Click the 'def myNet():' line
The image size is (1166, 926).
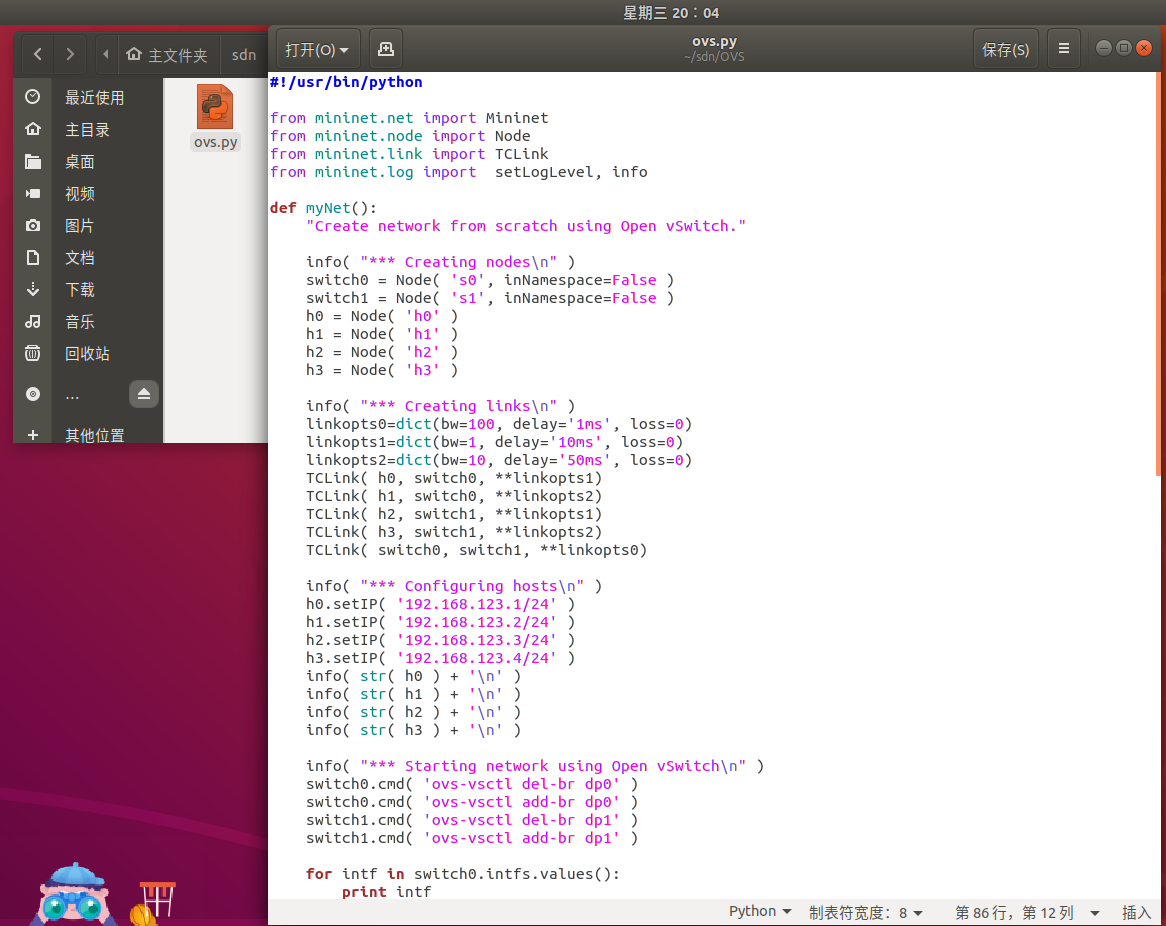pyautogui.click(x=323, y=208)
